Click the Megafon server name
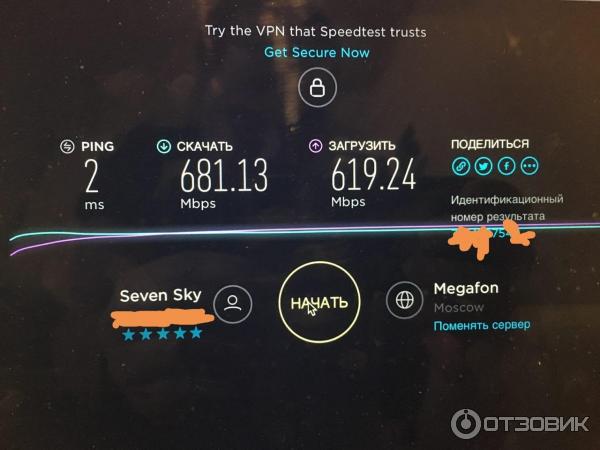Screen dimensions: 600x450 466,288
